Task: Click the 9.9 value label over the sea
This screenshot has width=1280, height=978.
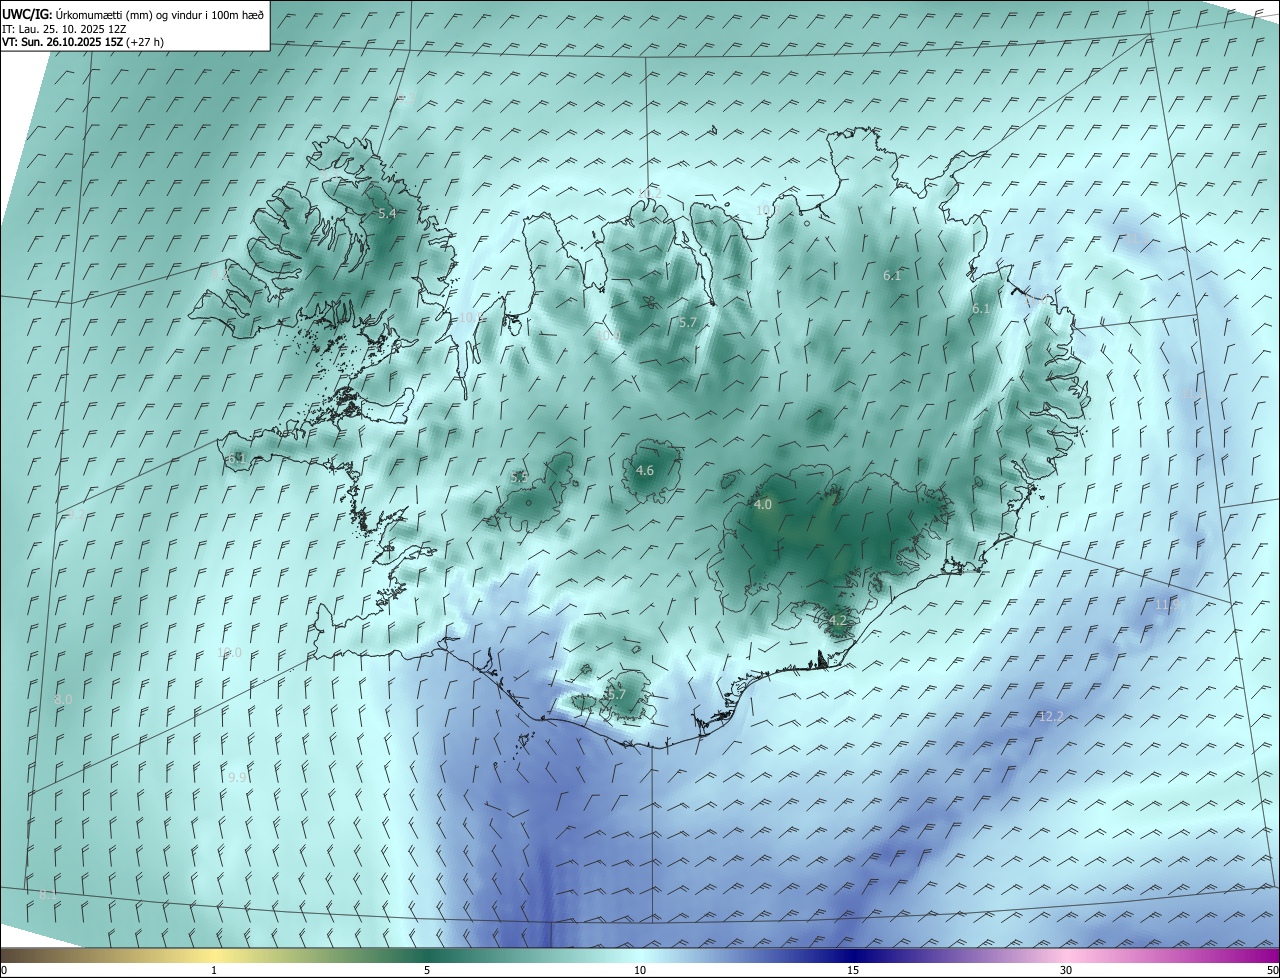Action: (238, 777)
